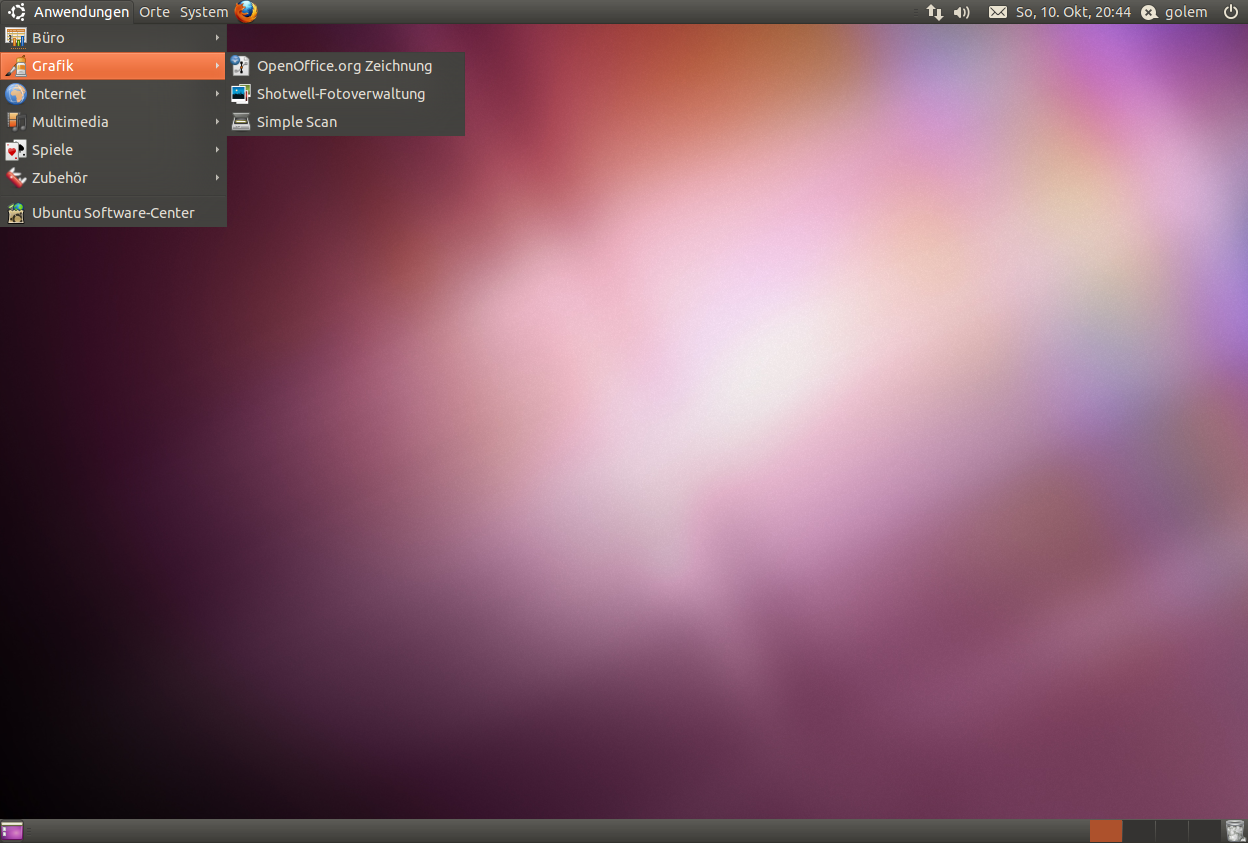Viewport: 1248px width, 843px height.
Task: Click the Shotwell icon
Action: [x=241, y=94]
